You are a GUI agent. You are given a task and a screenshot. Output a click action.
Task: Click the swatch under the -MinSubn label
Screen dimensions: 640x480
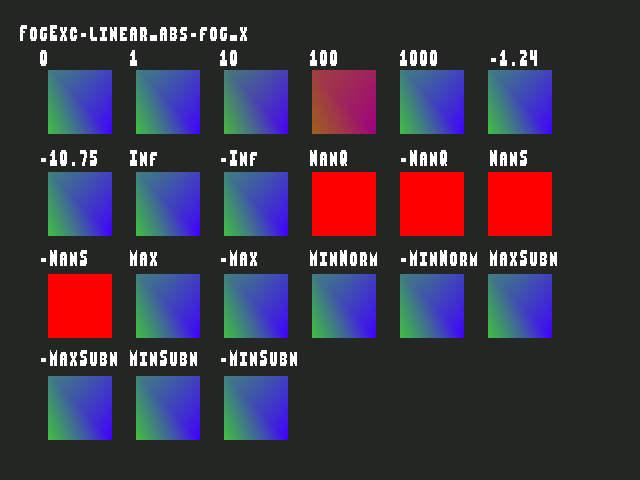256,408
